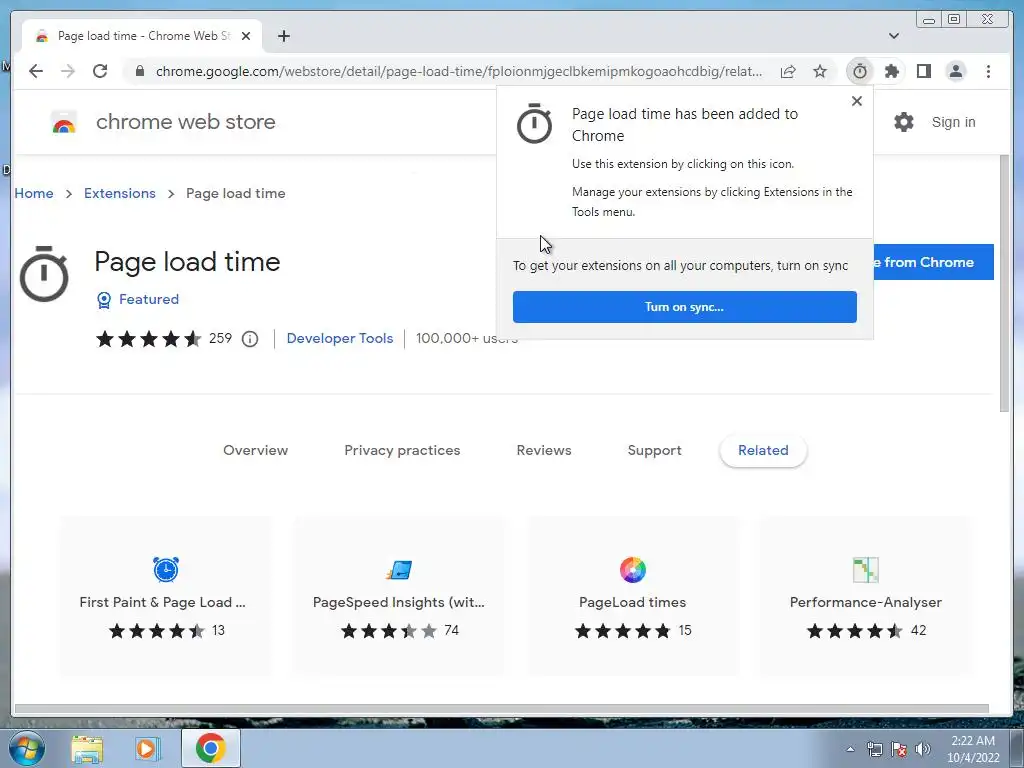Click Turn on sync button
Image resolution: width=1024 pixels, height=768 pixels.
coord(684,307)
